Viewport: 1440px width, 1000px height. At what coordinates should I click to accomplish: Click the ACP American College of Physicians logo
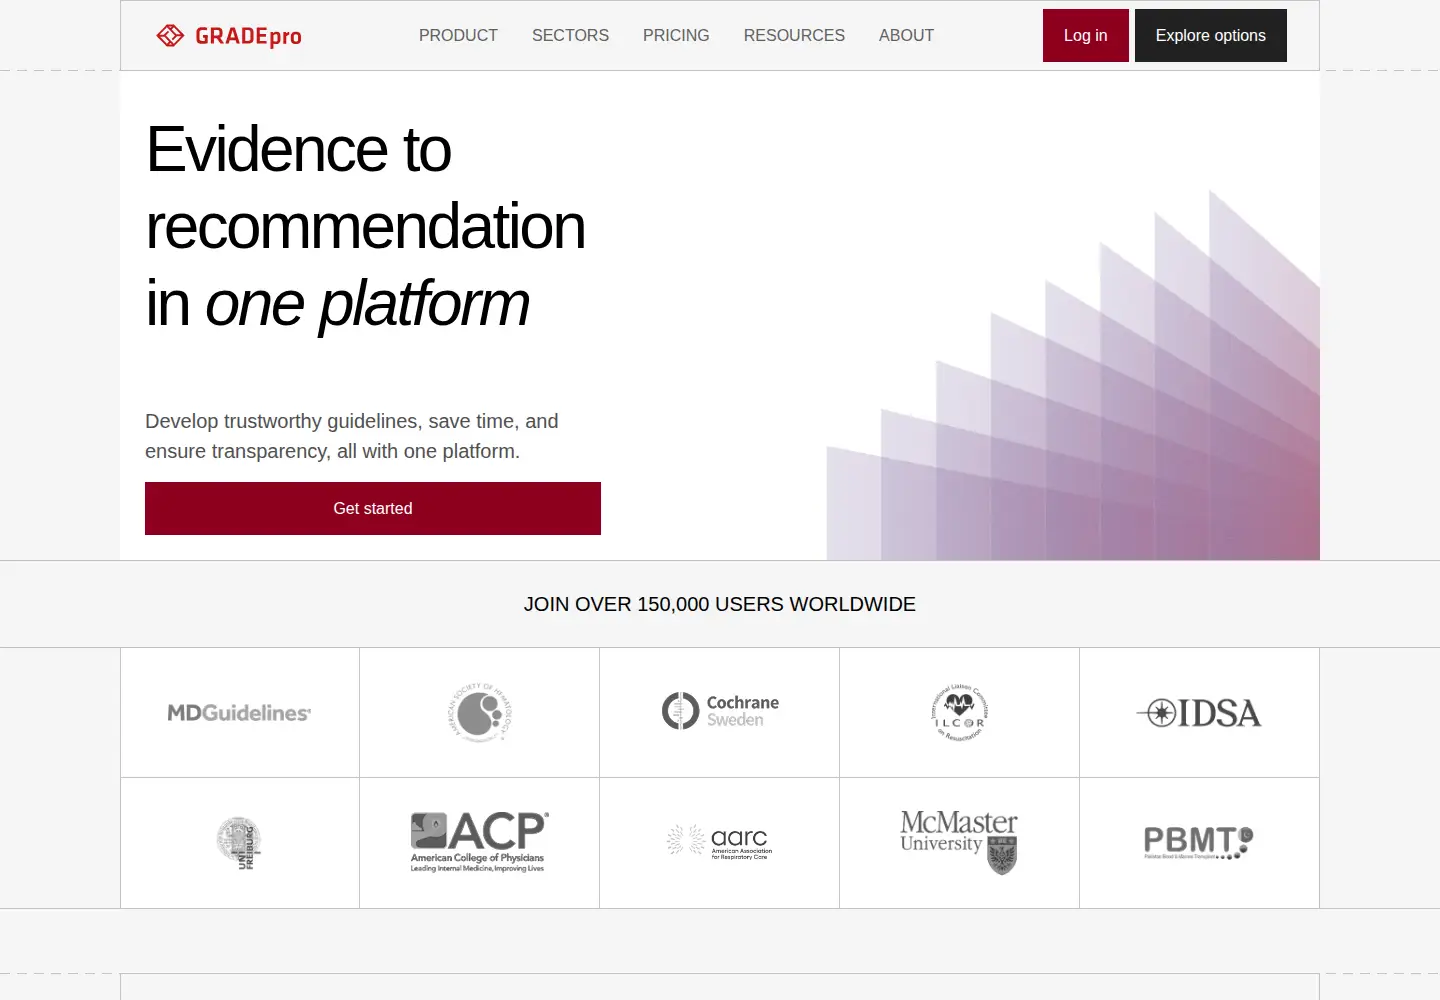point(480,842)
